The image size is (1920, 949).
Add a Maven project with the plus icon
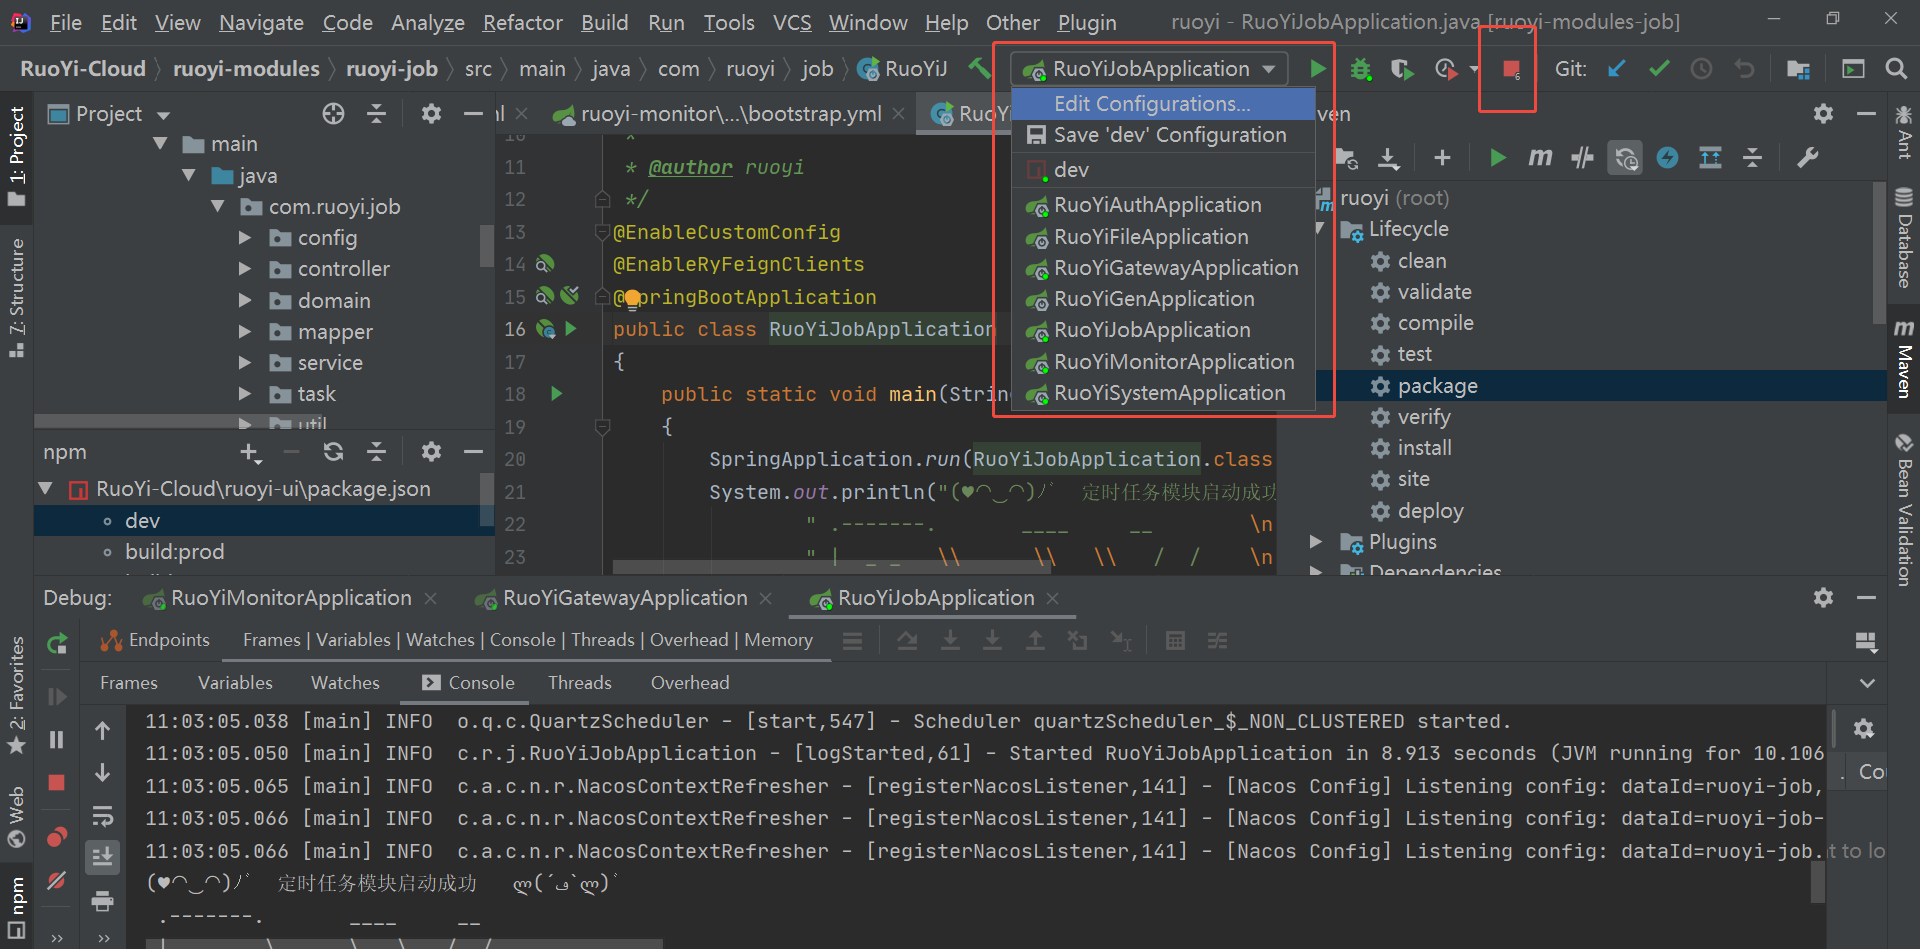(1442, 158)
